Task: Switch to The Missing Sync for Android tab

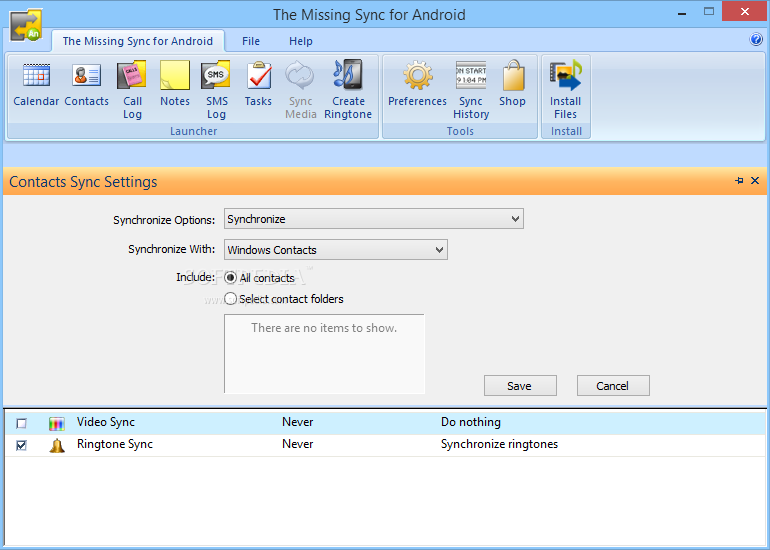Action: [138, 41]
